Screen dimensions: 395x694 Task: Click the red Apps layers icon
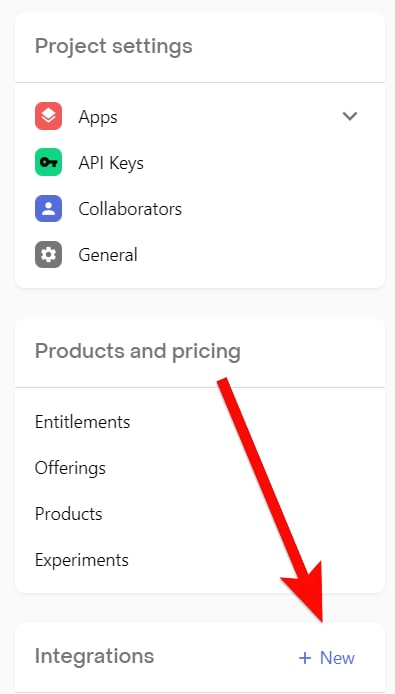48,116
